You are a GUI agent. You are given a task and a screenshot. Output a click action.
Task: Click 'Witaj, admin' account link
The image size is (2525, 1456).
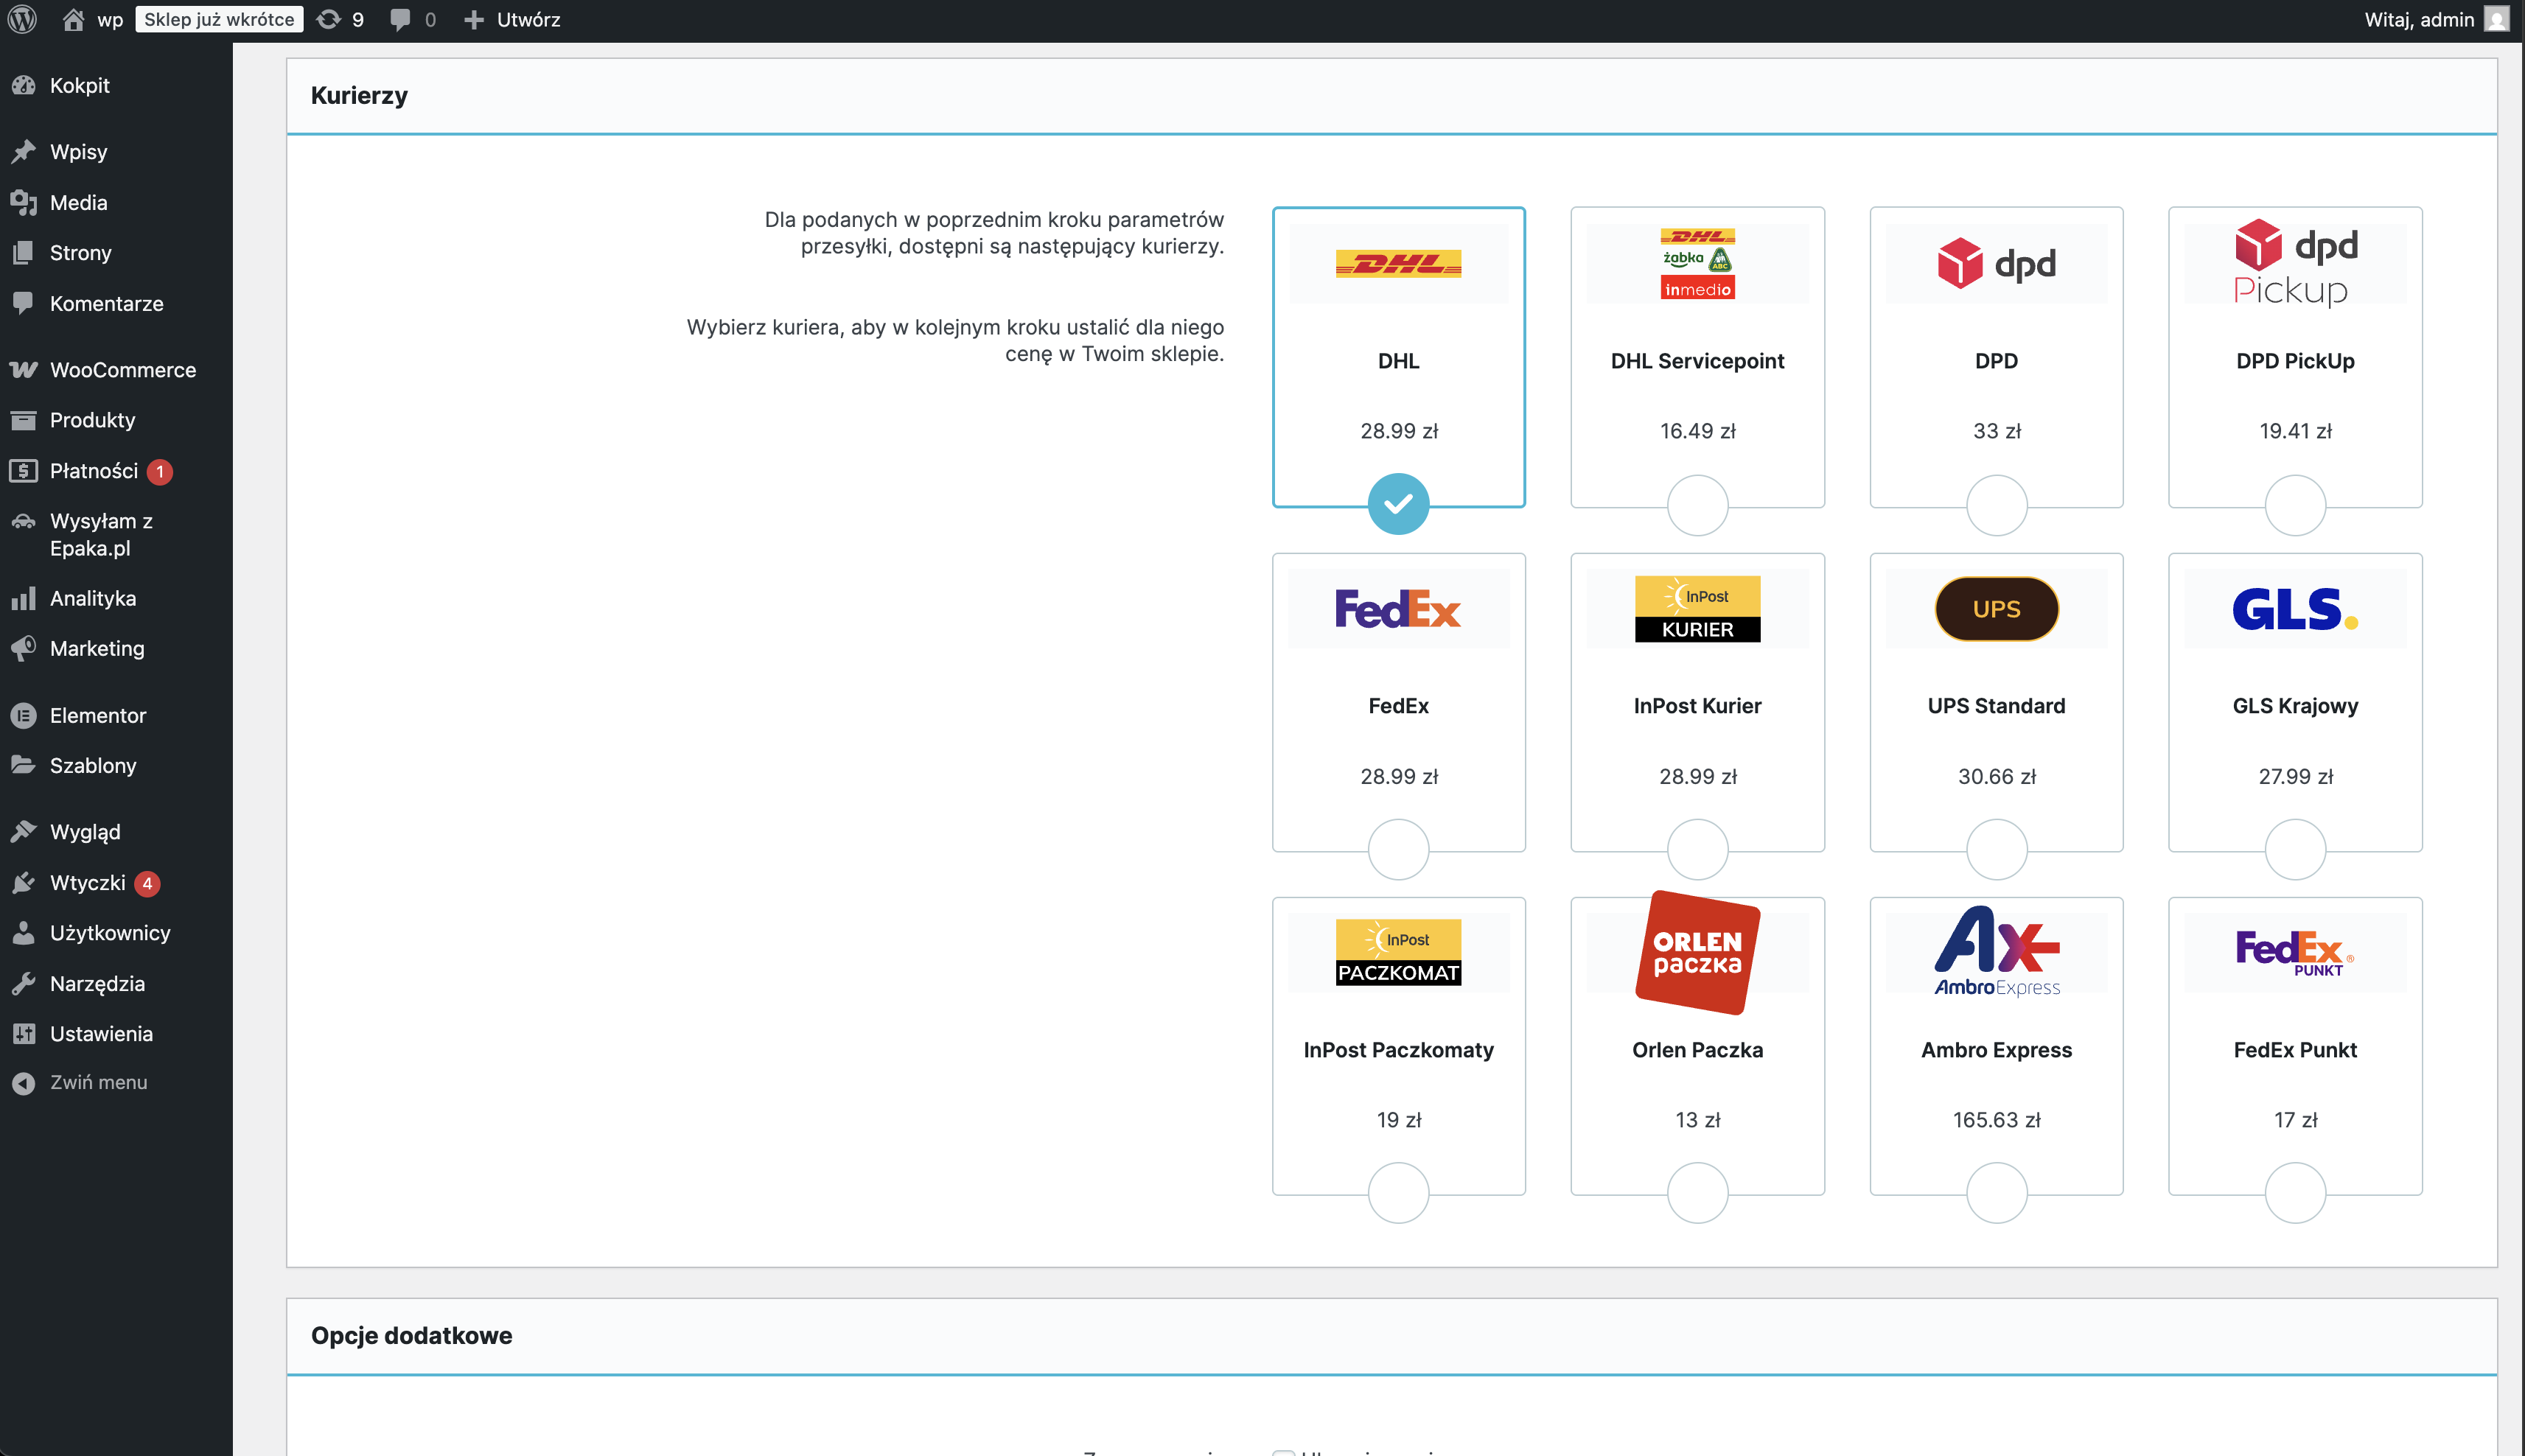point(2419,19)
